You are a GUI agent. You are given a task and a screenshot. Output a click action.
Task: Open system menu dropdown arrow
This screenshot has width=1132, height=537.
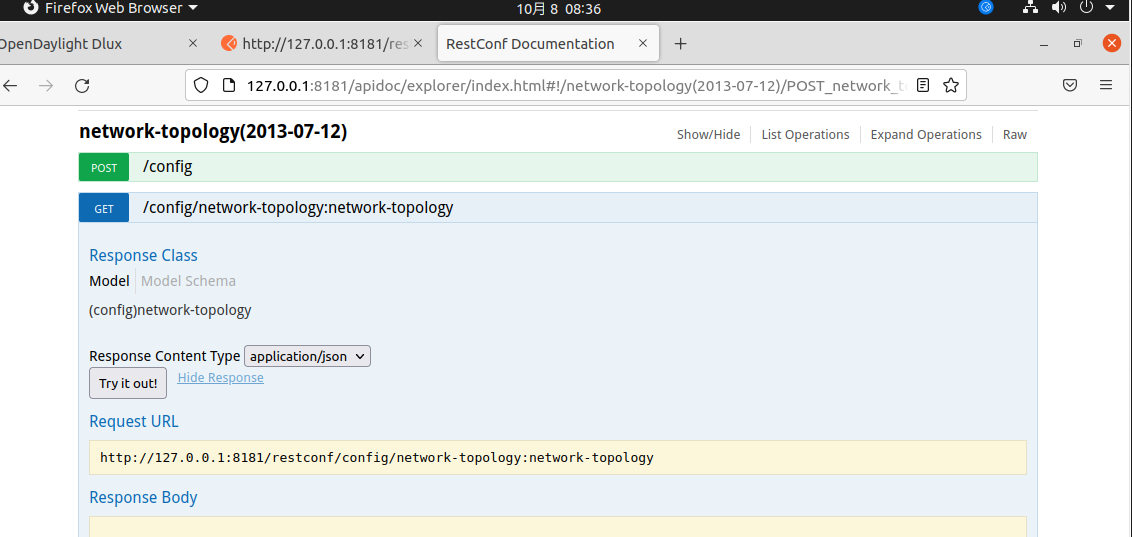[x=1110, y=9]
